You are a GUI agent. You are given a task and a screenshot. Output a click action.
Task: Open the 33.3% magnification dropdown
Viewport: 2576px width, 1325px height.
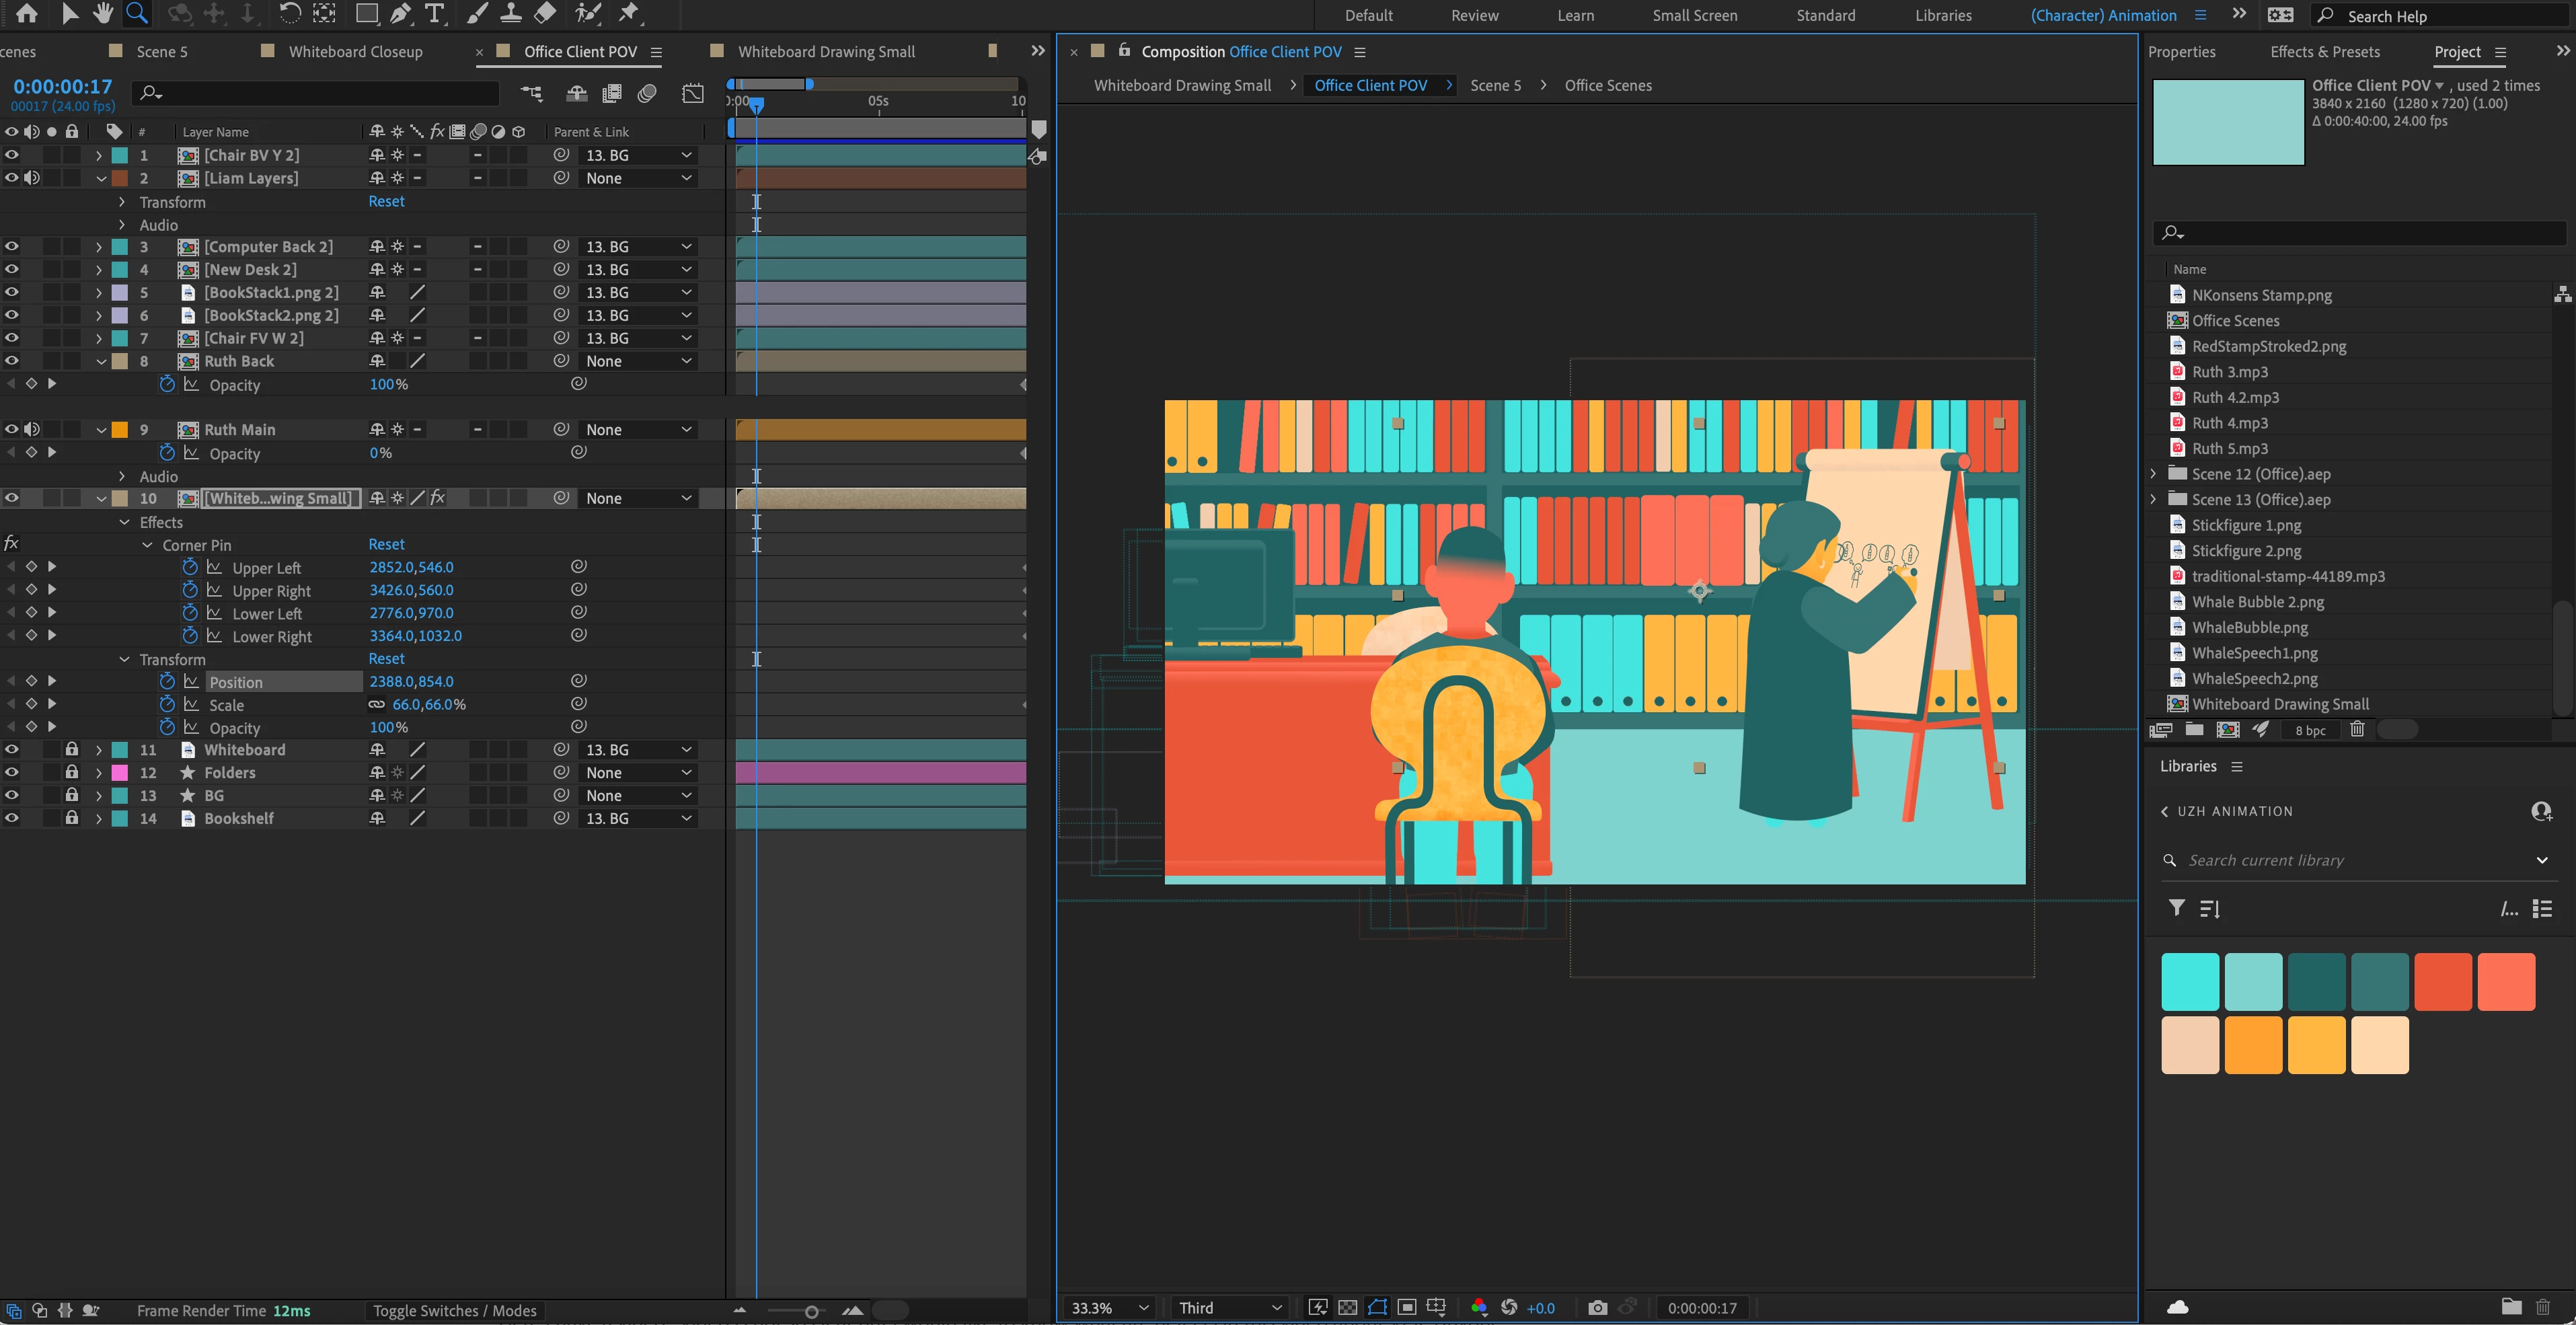[x=1109, y=1308]
